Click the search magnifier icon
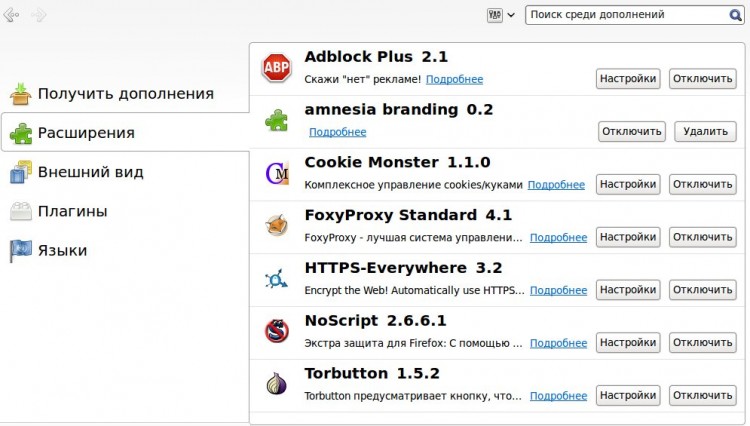The height and width of the screenshot is (426, 750). (x=735, y=15)
